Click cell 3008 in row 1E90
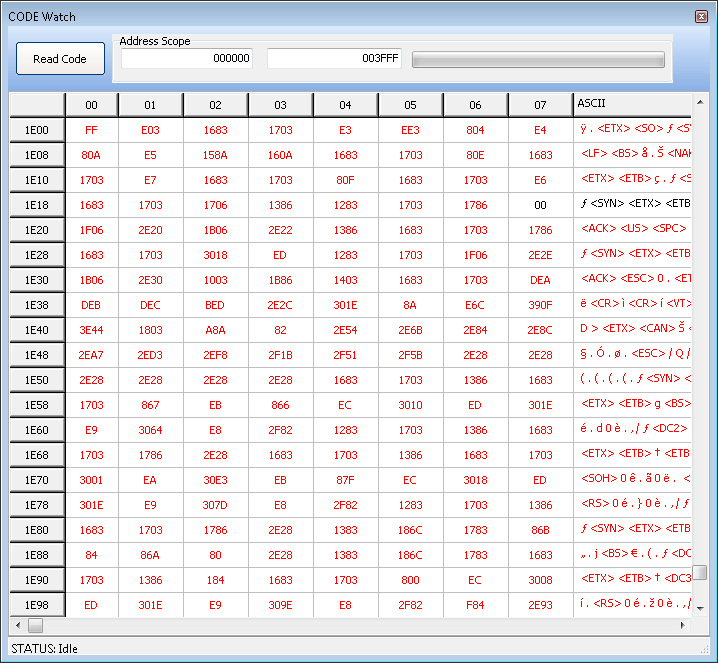The image size is (718, 663). pos(540,580)
